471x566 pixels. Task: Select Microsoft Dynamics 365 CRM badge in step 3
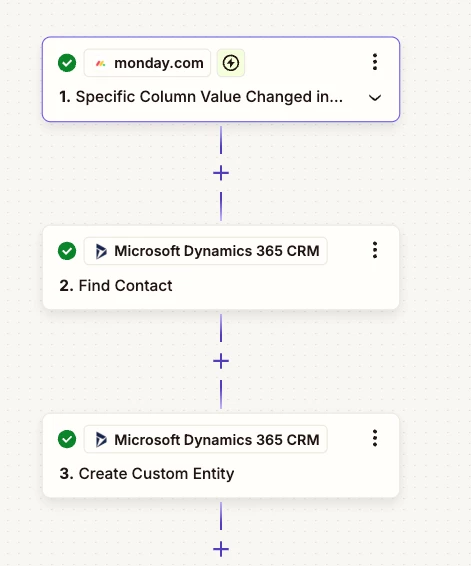pyautogui.click(x=206, y=439)
